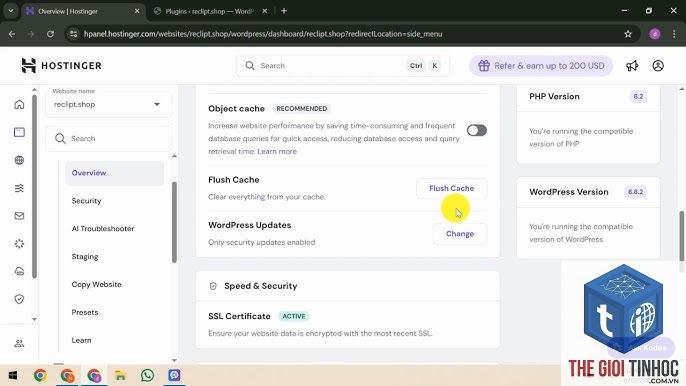The height and width of the screenshot is (386, 686).
Task: Click the Only security updates enabled text
Action: (262, 242)
